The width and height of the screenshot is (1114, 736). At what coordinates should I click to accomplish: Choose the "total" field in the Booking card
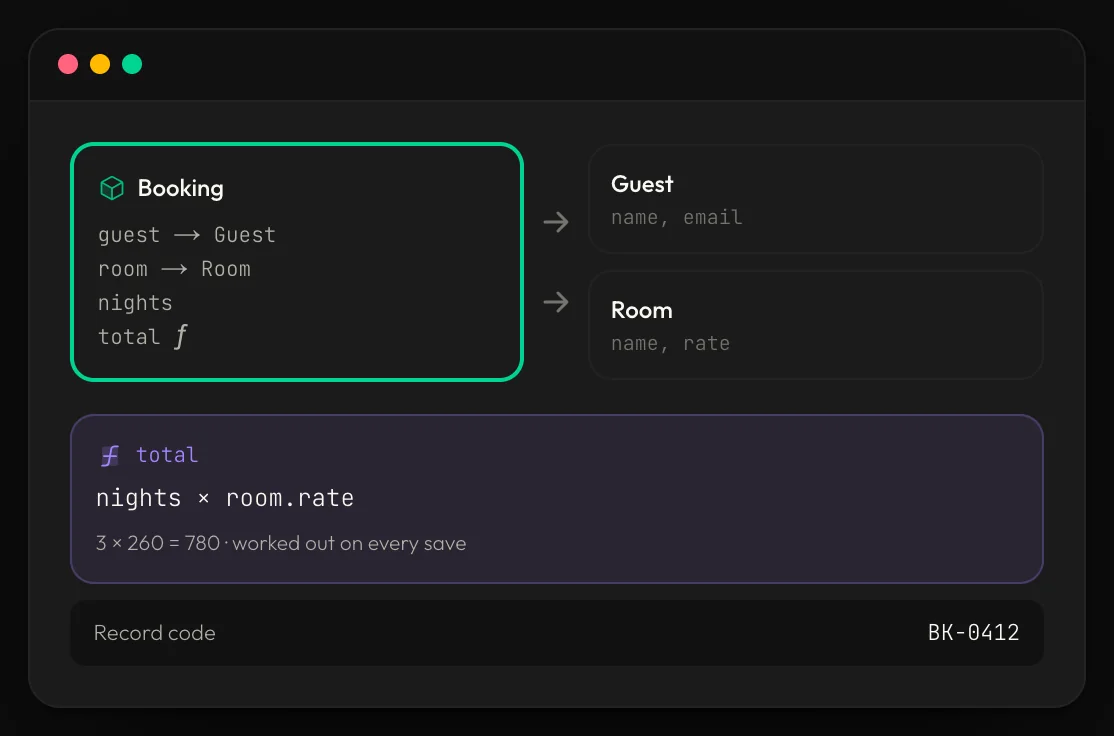(x=129, y=337)
